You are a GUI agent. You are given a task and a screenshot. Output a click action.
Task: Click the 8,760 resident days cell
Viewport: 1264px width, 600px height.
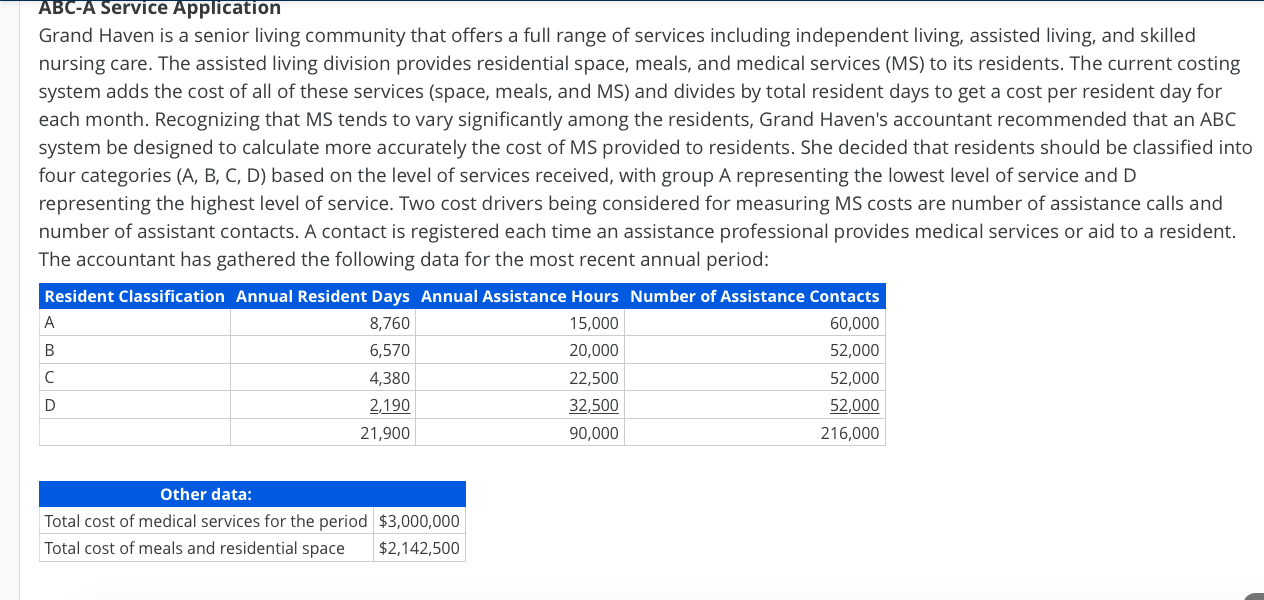point(323,323)
